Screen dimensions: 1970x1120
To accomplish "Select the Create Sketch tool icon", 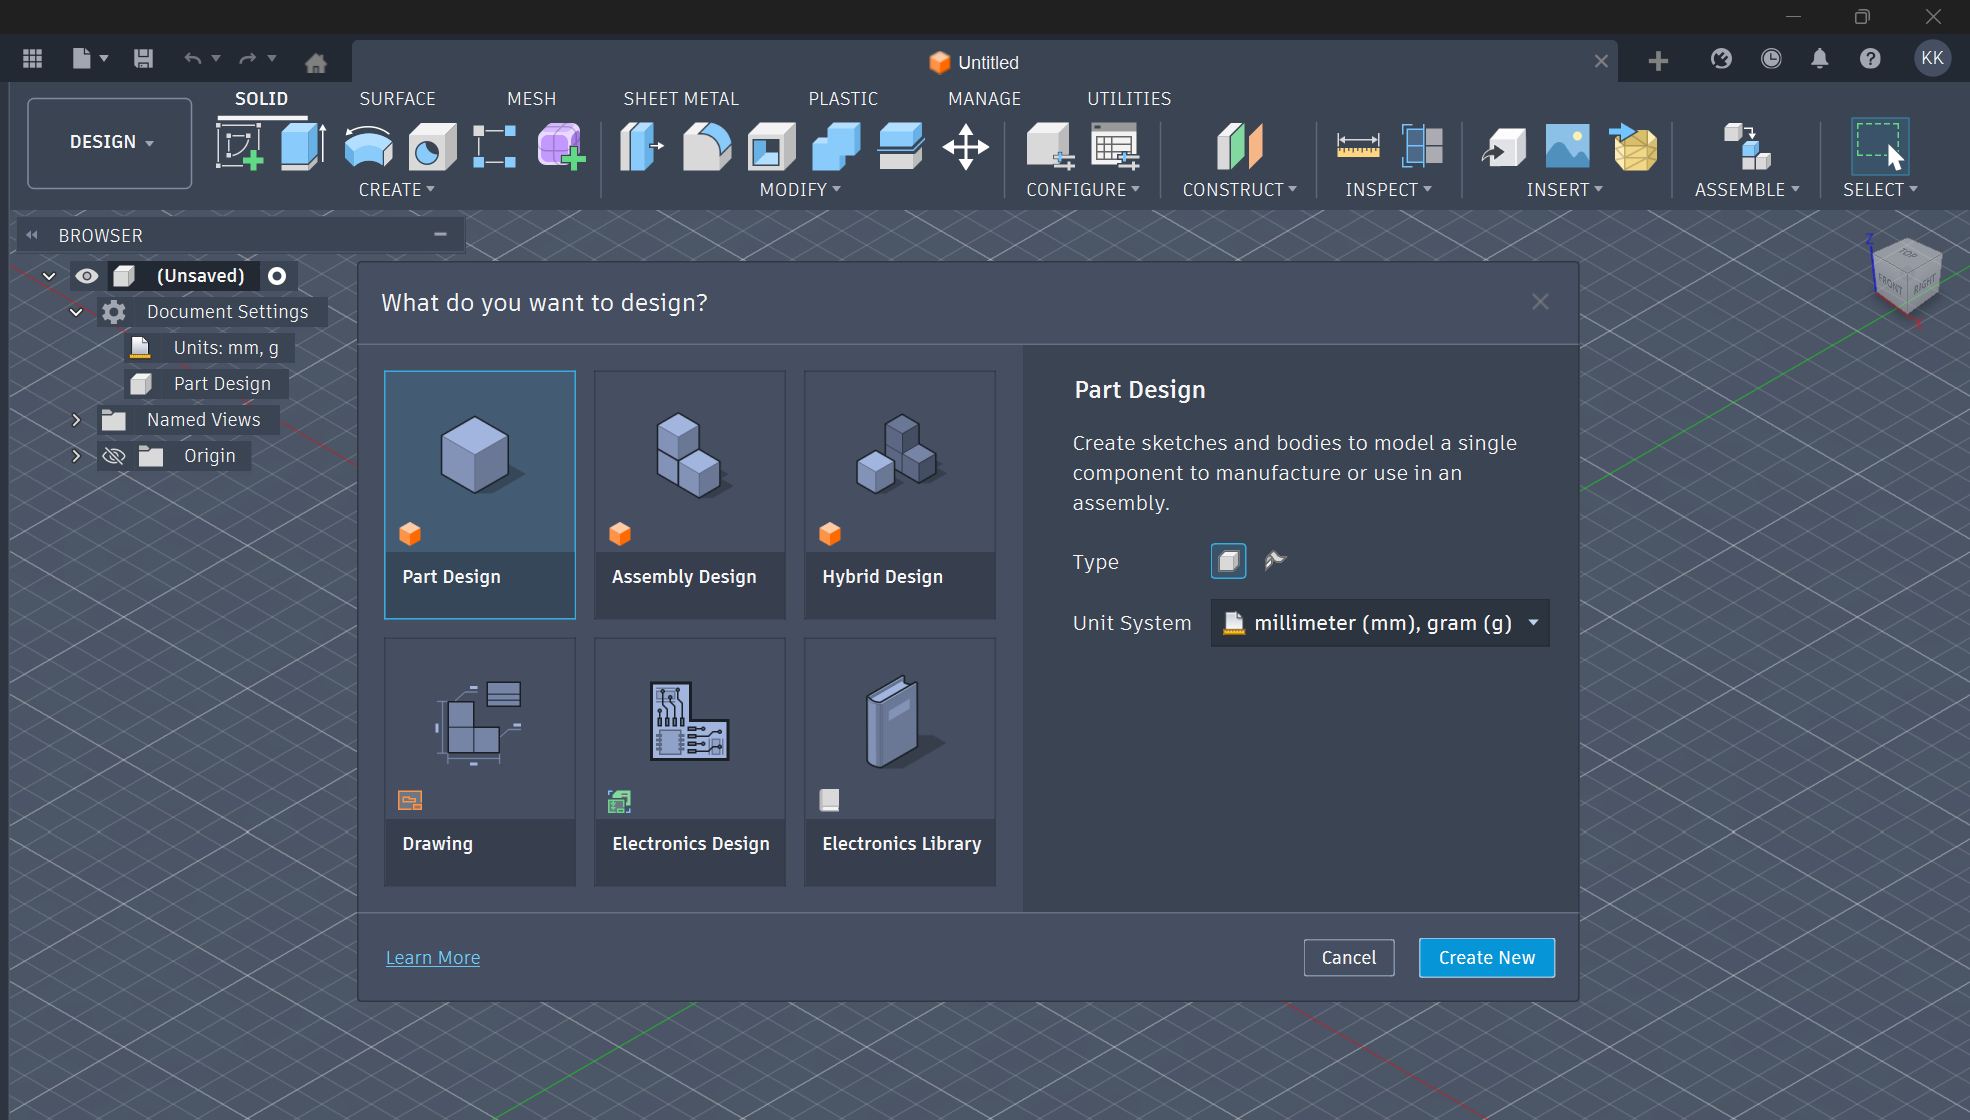I will tap(239, 146).
